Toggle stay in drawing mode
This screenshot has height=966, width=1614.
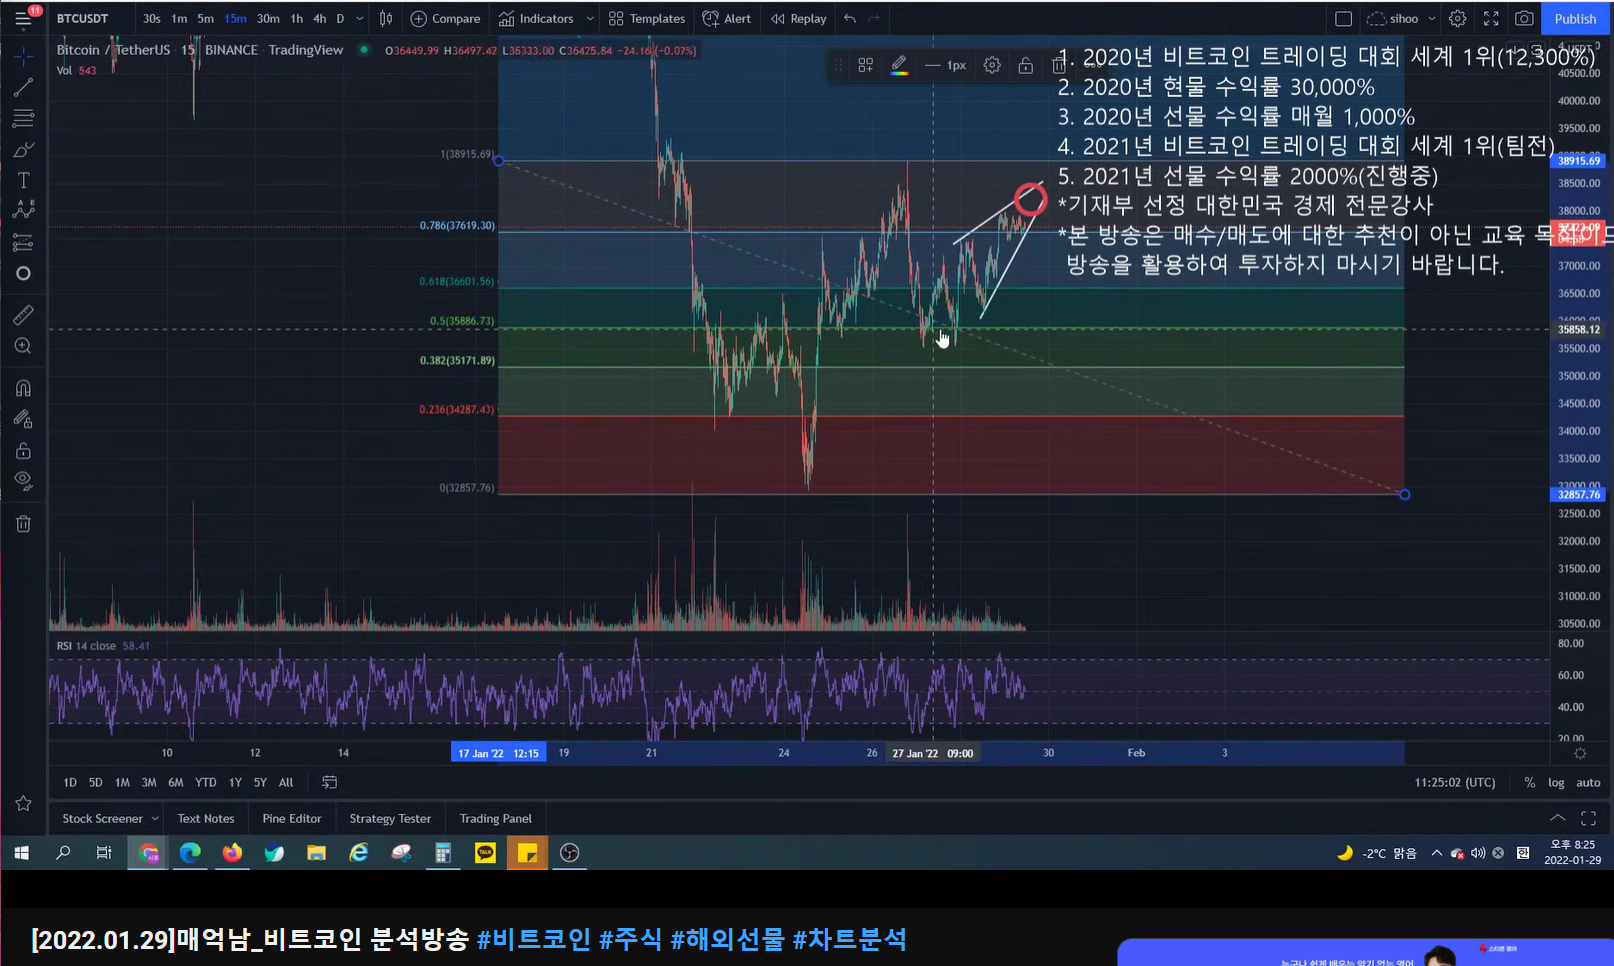pyautogui.click(x=23, y=419)
